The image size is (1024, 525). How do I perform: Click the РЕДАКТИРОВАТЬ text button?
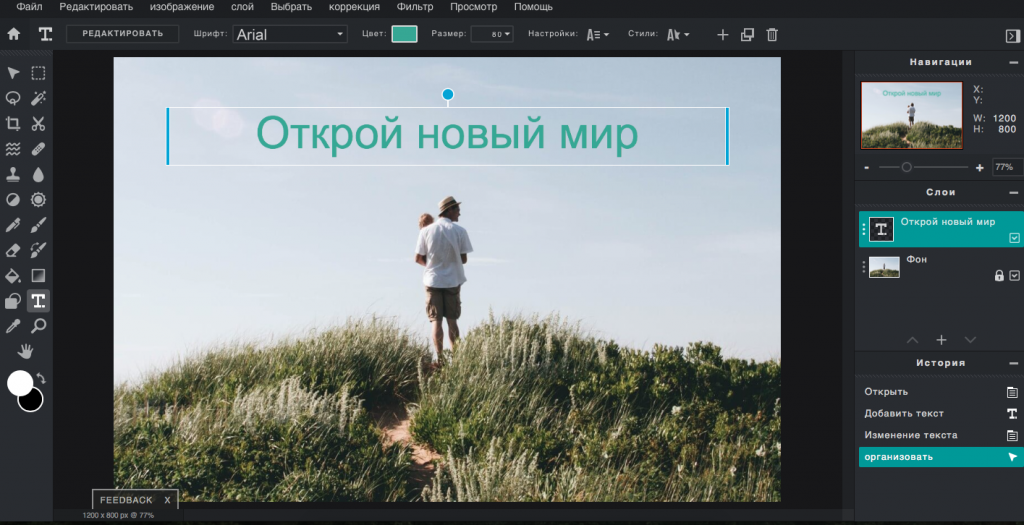point(123,34)
